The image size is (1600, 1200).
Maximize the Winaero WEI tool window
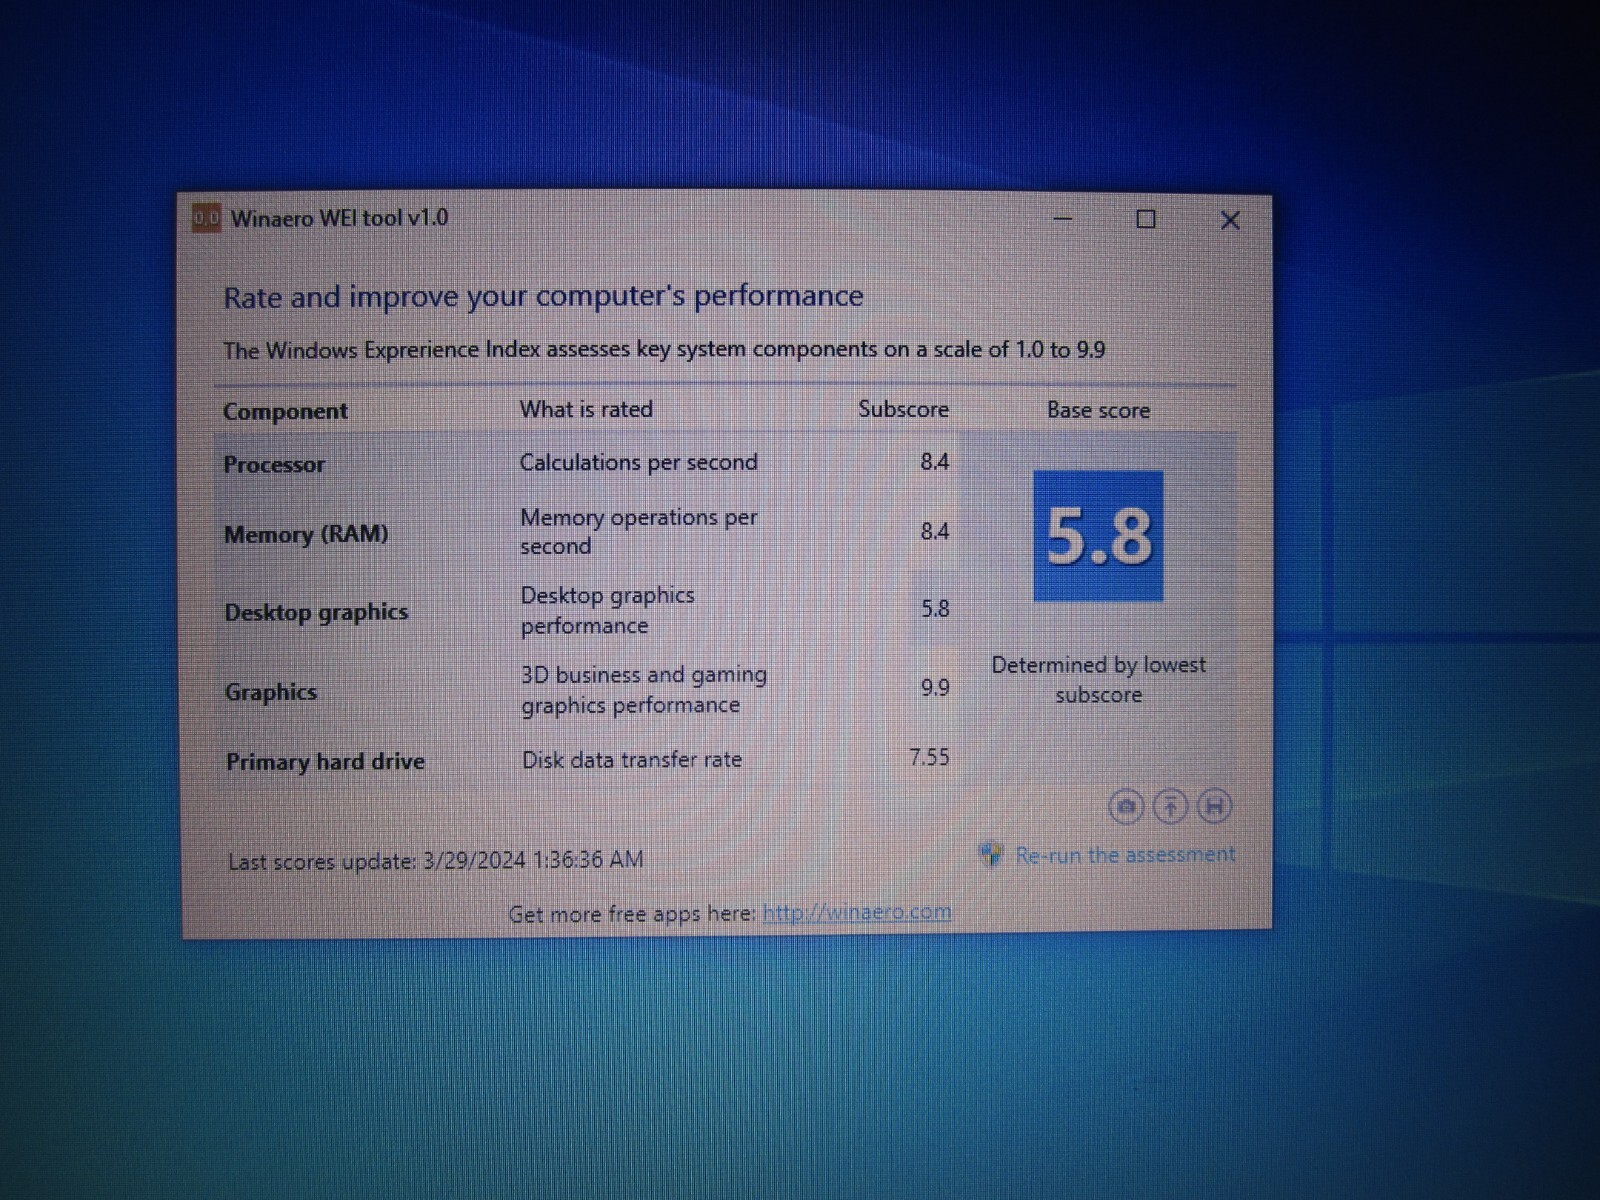(x=1146, y=219)
